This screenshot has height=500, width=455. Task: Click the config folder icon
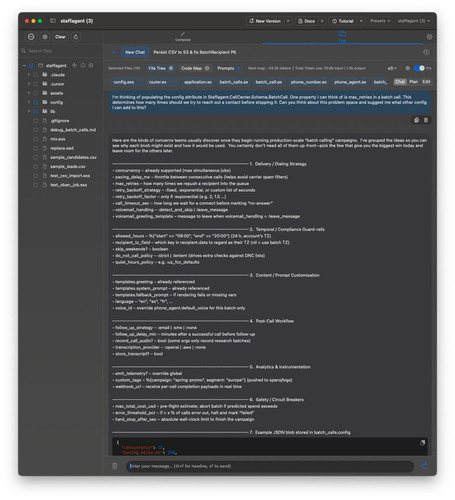[45, 102]
